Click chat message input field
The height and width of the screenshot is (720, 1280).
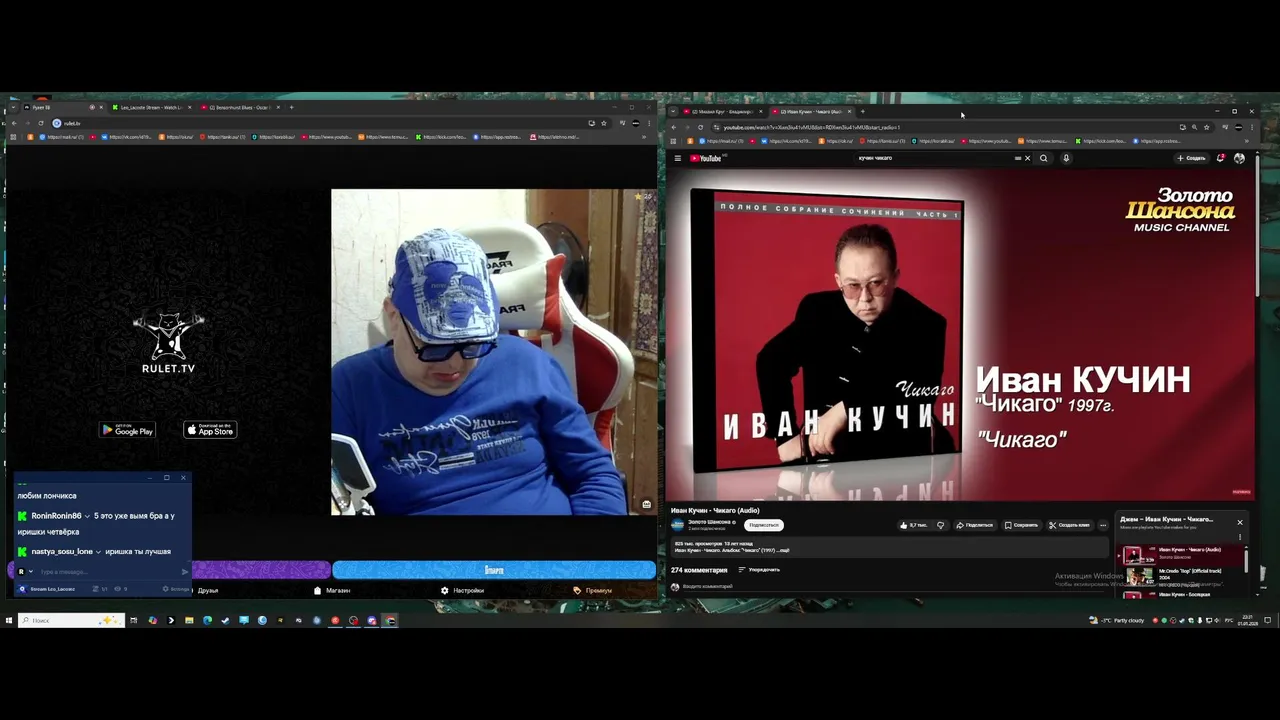tap(108, 572)
